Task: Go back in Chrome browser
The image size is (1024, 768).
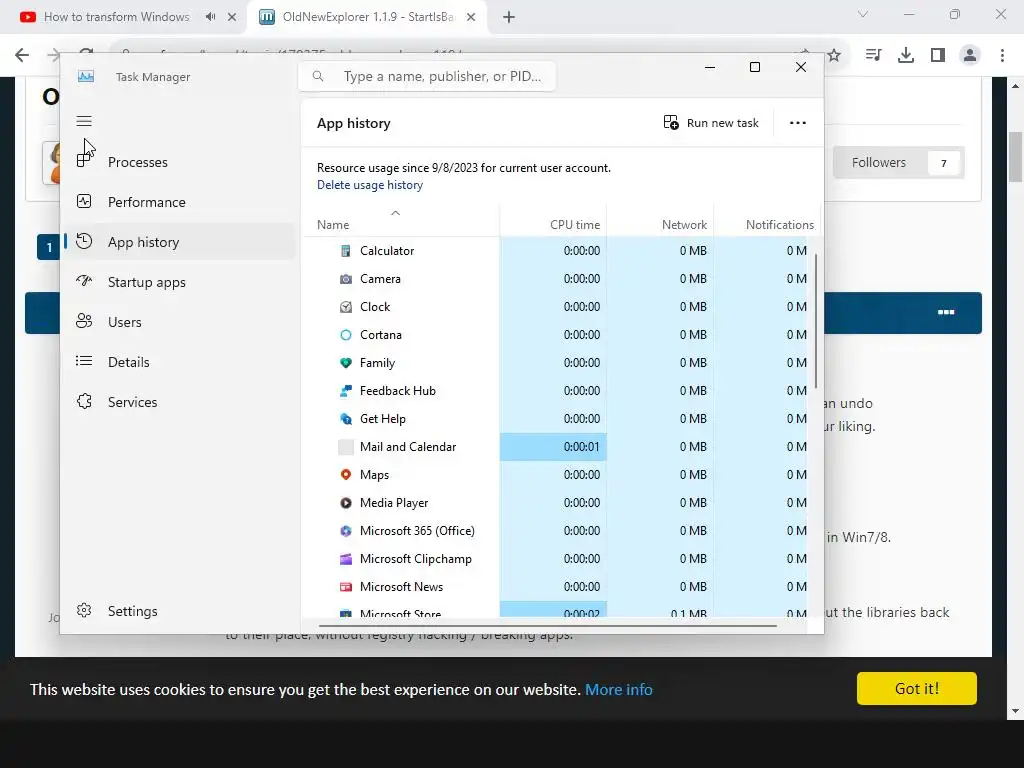Action: (22, 56)
